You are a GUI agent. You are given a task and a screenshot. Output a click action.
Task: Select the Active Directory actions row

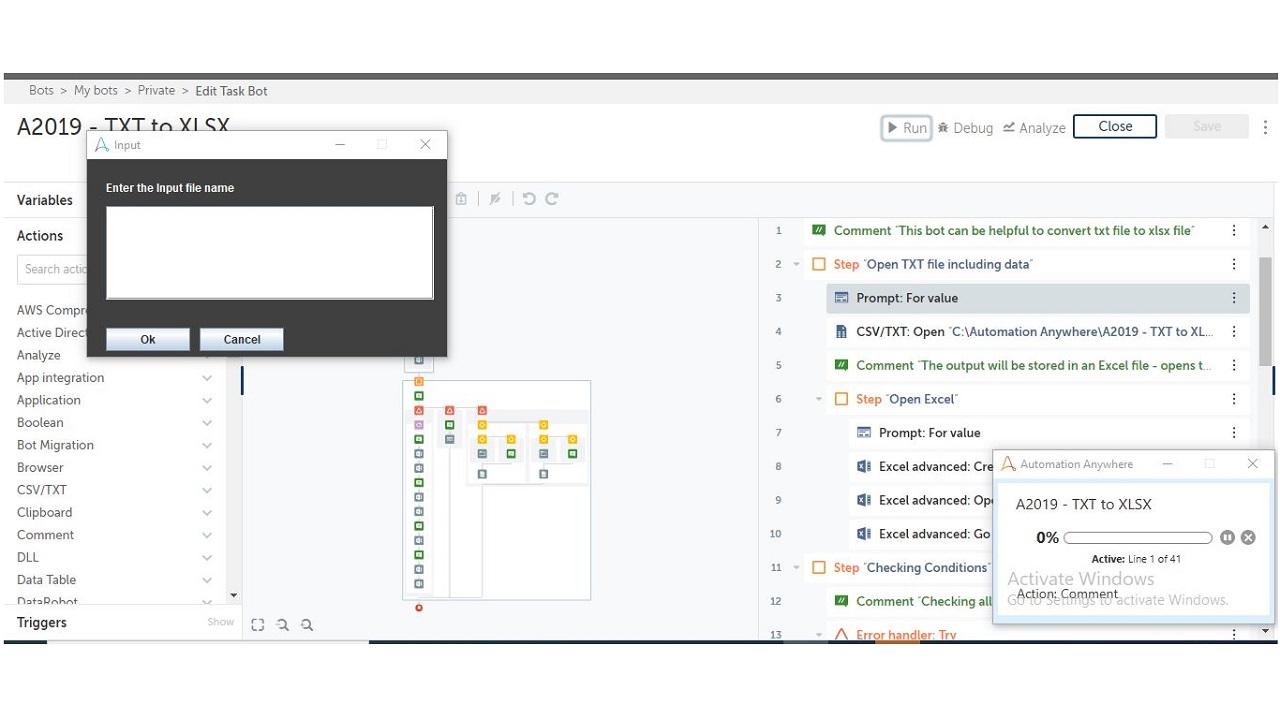[x=52, y=333]
